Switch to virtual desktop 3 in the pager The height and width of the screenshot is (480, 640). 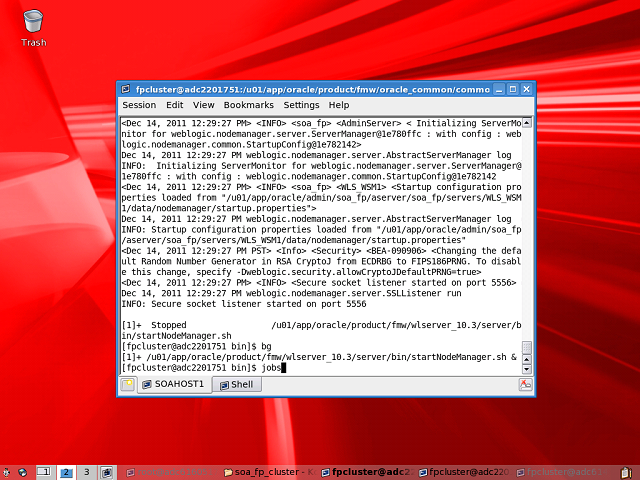click(87, 472)
